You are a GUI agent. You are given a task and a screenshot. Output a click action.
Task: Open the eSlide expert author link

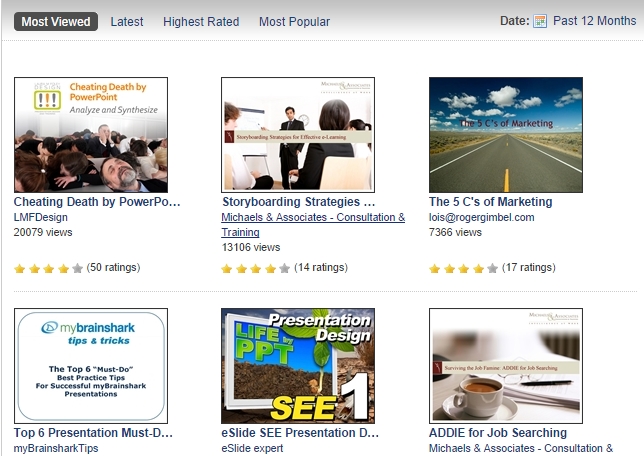(x=252, y=448)
